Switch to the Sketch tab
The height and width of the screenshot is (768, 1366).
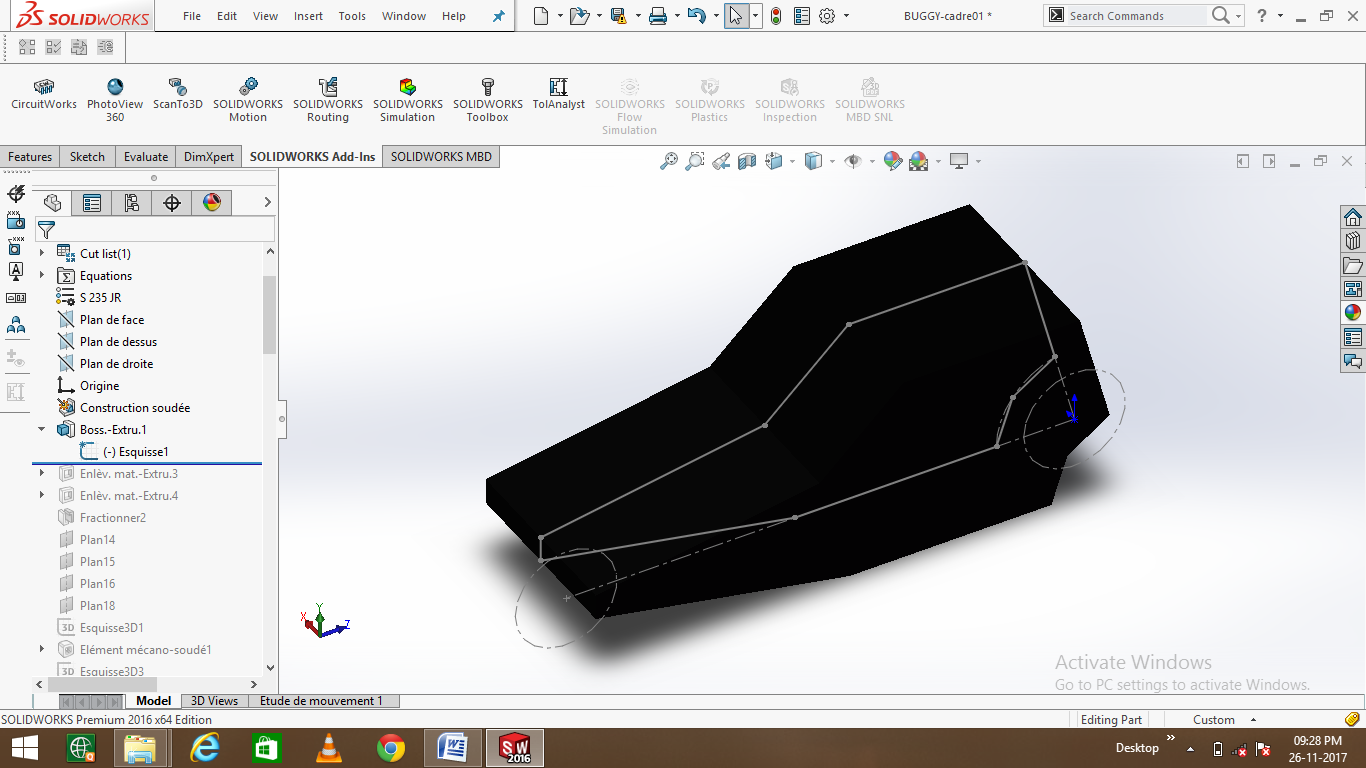pyautogui.click(x=86, y=156)
